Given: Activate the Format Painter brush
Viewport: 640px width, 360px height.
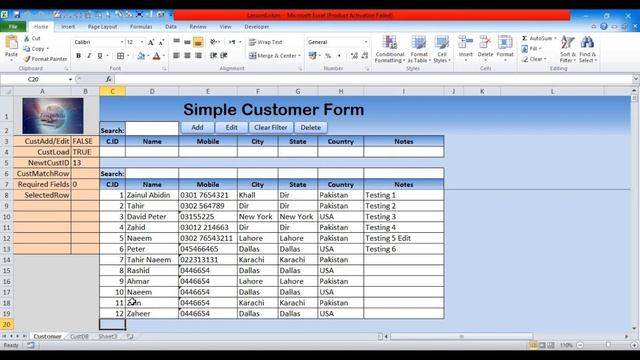Looking at the screenshot, I should pyautogui.click(x=27, y=59).
